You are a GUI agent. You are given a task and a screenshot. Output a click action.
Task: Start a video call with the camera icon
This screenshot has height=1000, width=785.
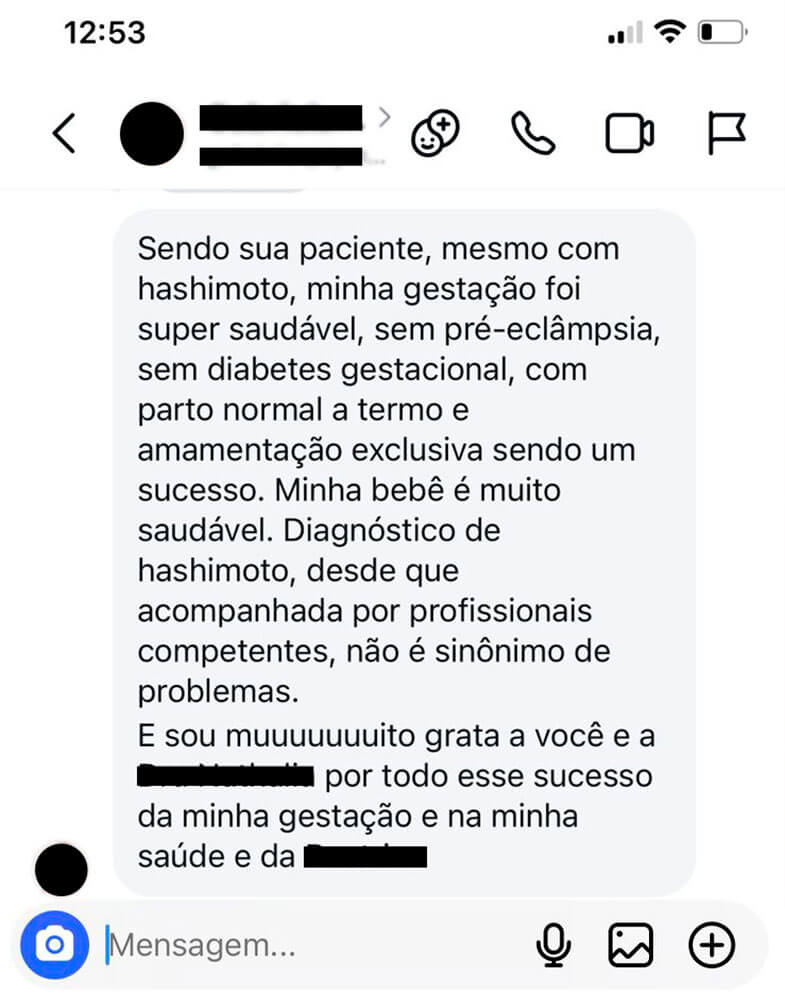pos(629,133)
